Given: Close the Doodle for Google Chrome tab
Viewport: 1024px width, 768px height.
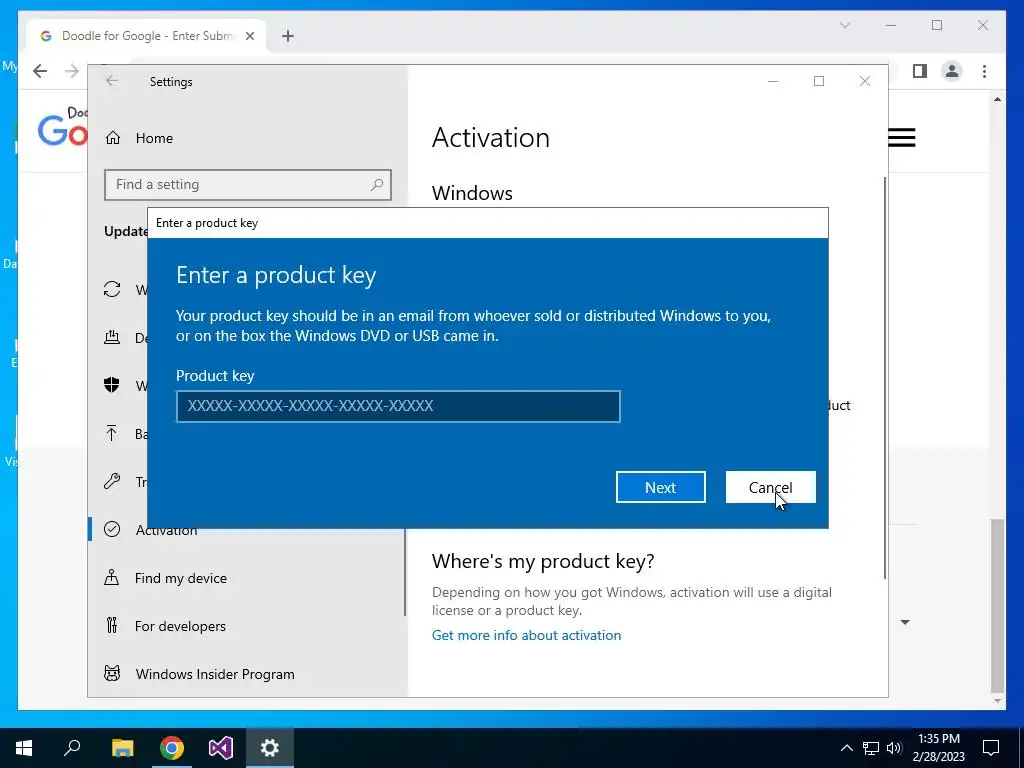Looking at the screenshot, I should pyautogui.click(x=249, y=36).
